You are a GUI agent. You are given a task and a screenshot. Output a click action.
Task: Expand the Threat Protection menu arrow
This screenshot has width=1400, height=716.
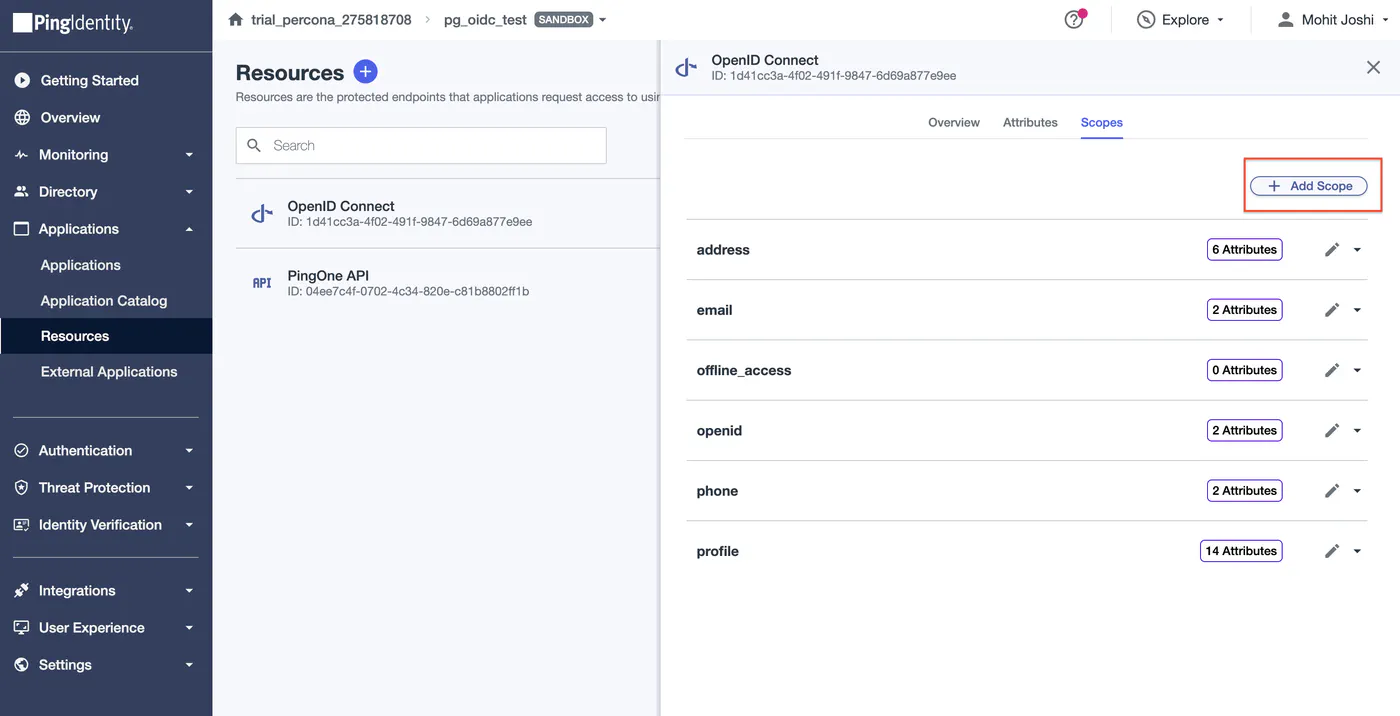[x=189, y=488]
